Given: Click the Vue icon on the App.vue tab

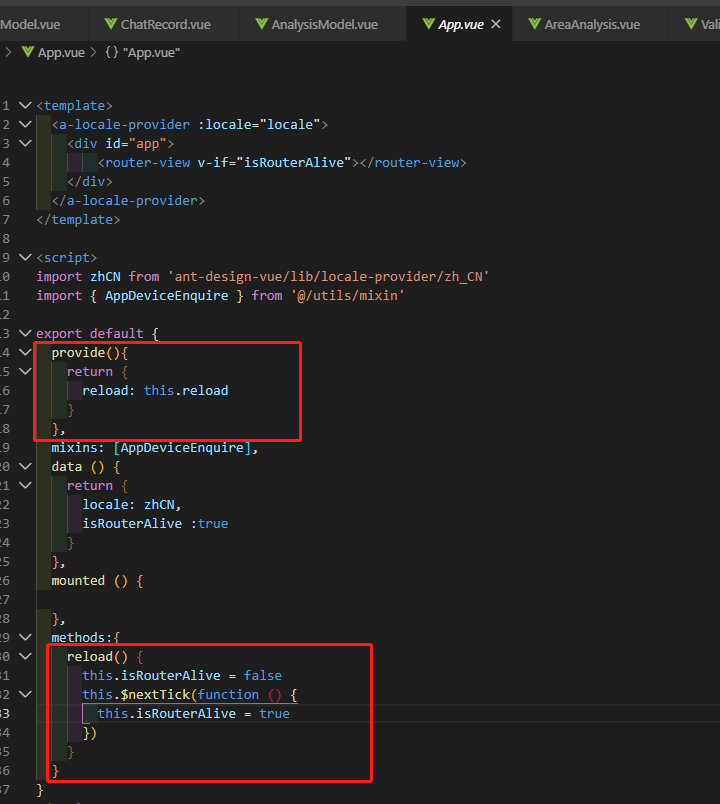Looking at the screenshot, I should [428, 24].
